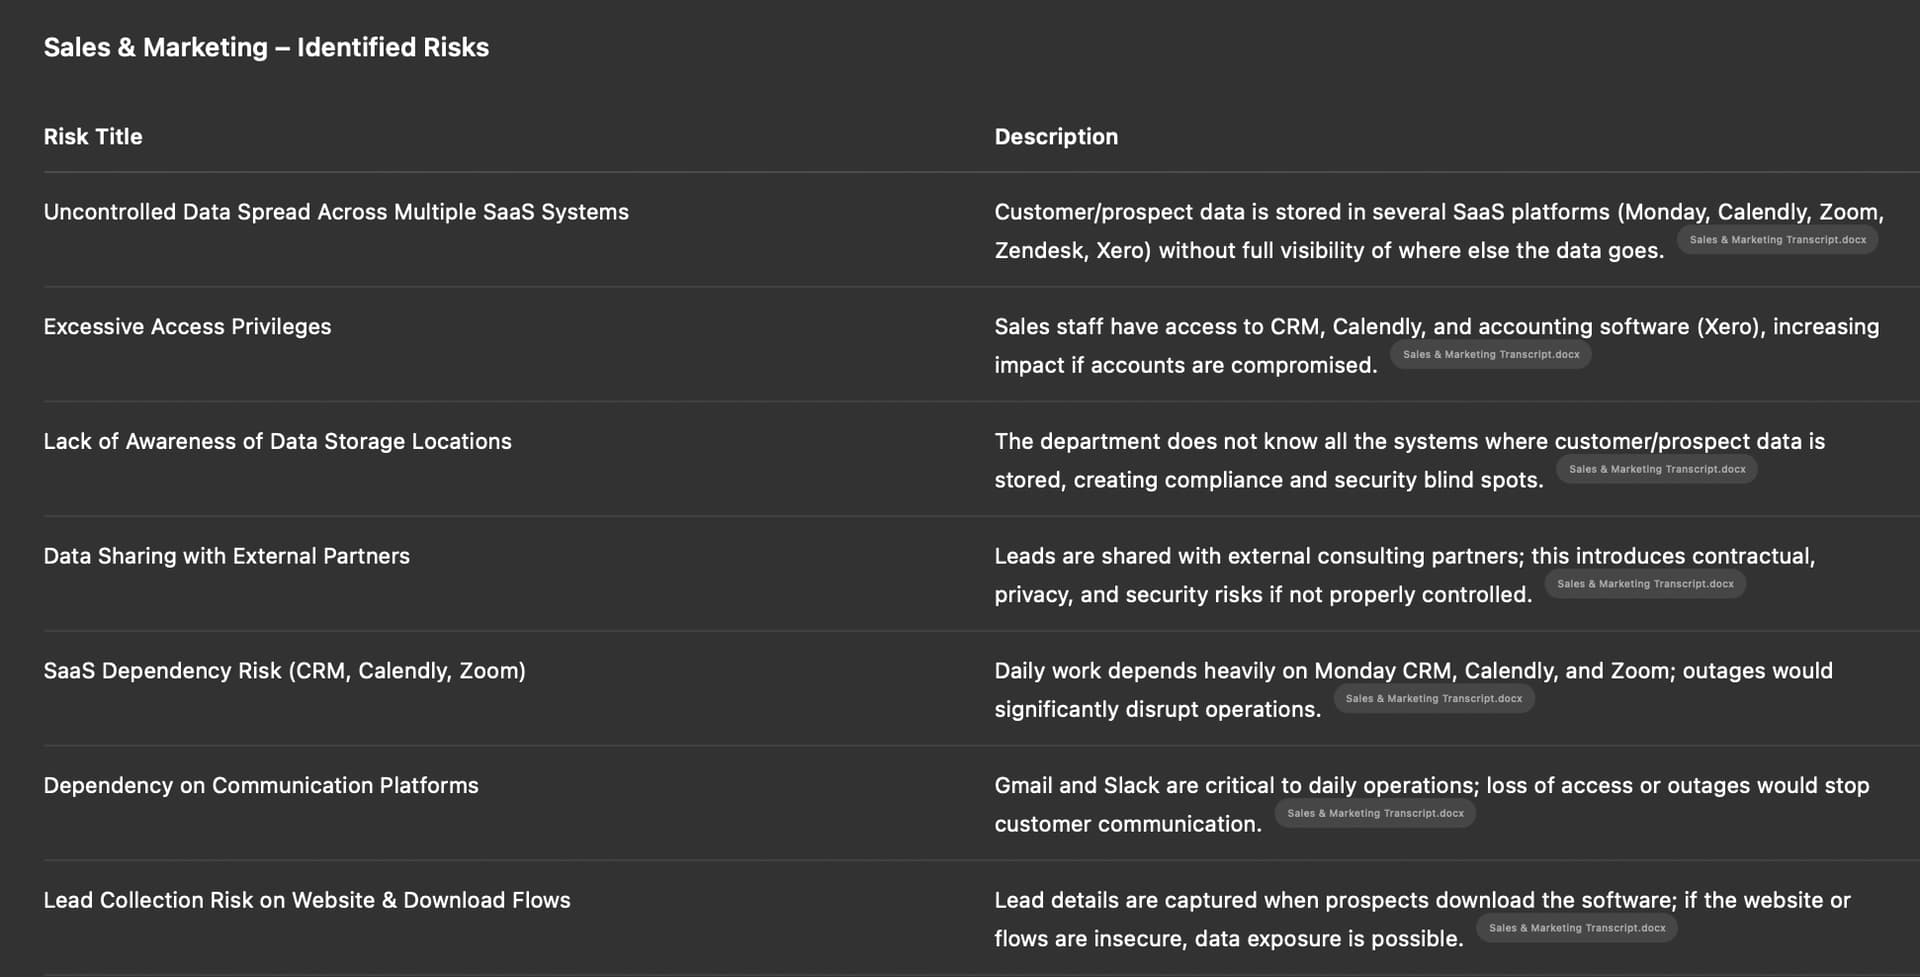This screenshot has width=1920, height=977.
Task: Click description beginning 'Gmail and Slack are critical'
Action: [1431, 786]
